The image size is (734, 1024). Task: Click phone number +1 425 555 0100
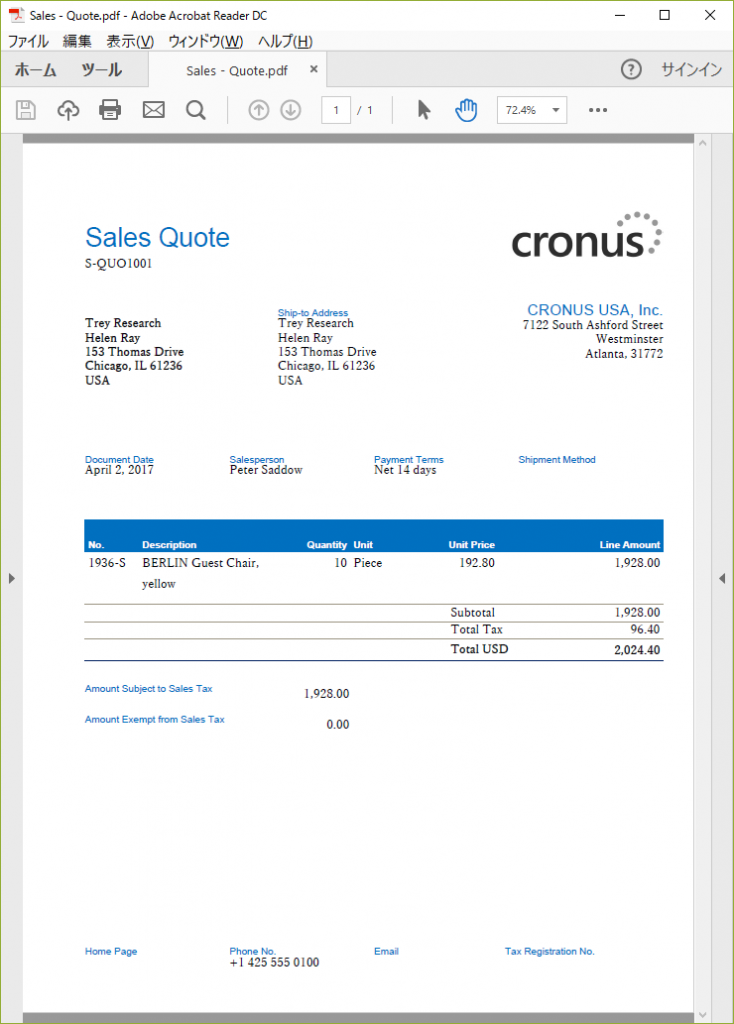tap(274, 962)
